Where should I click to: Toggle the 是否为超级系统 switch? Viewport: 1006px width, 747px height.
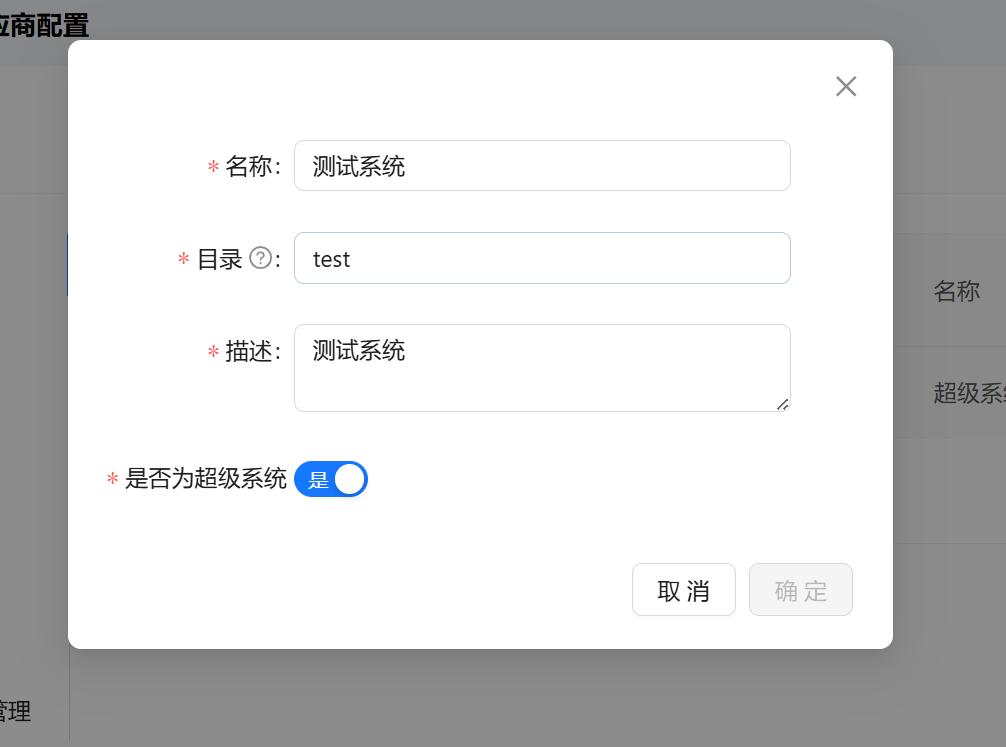331,479
